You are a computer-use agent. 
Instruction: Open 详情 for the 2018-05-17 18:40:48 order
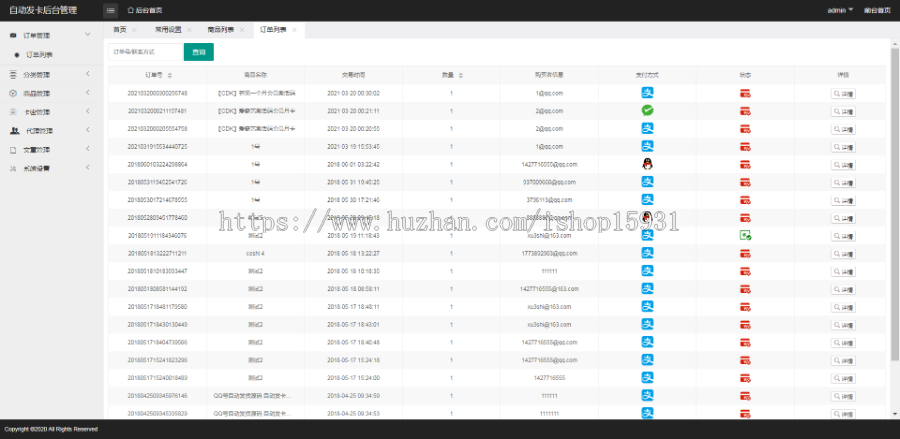[843, 343]
